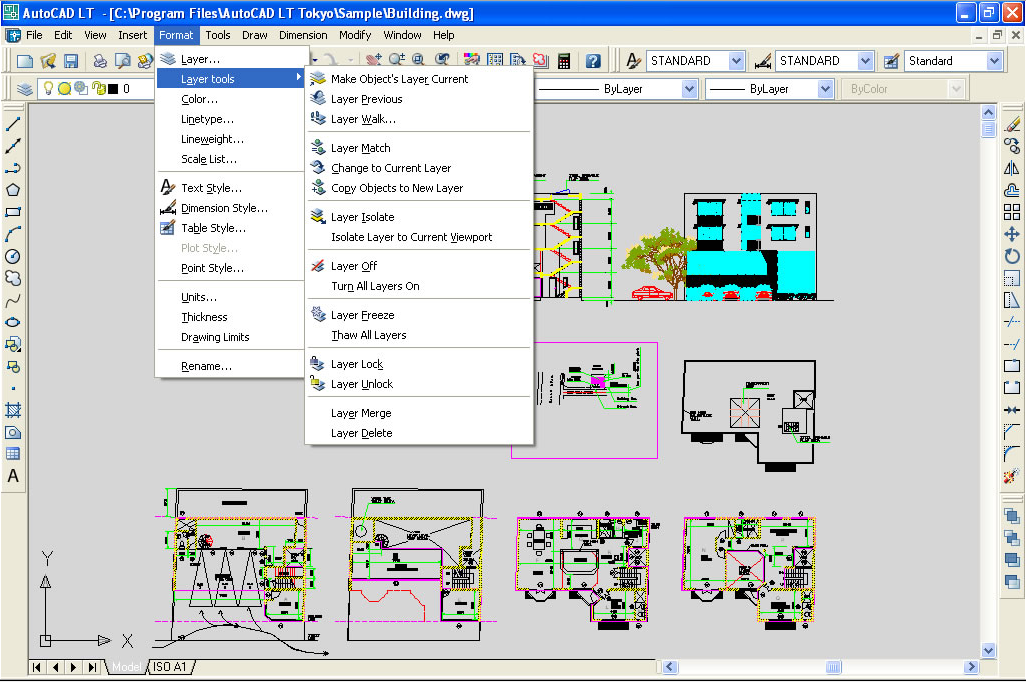Open the Modify menu
Image resolution: width=1026 pixels, height=682 pixels.
click(x=355, y=35)
